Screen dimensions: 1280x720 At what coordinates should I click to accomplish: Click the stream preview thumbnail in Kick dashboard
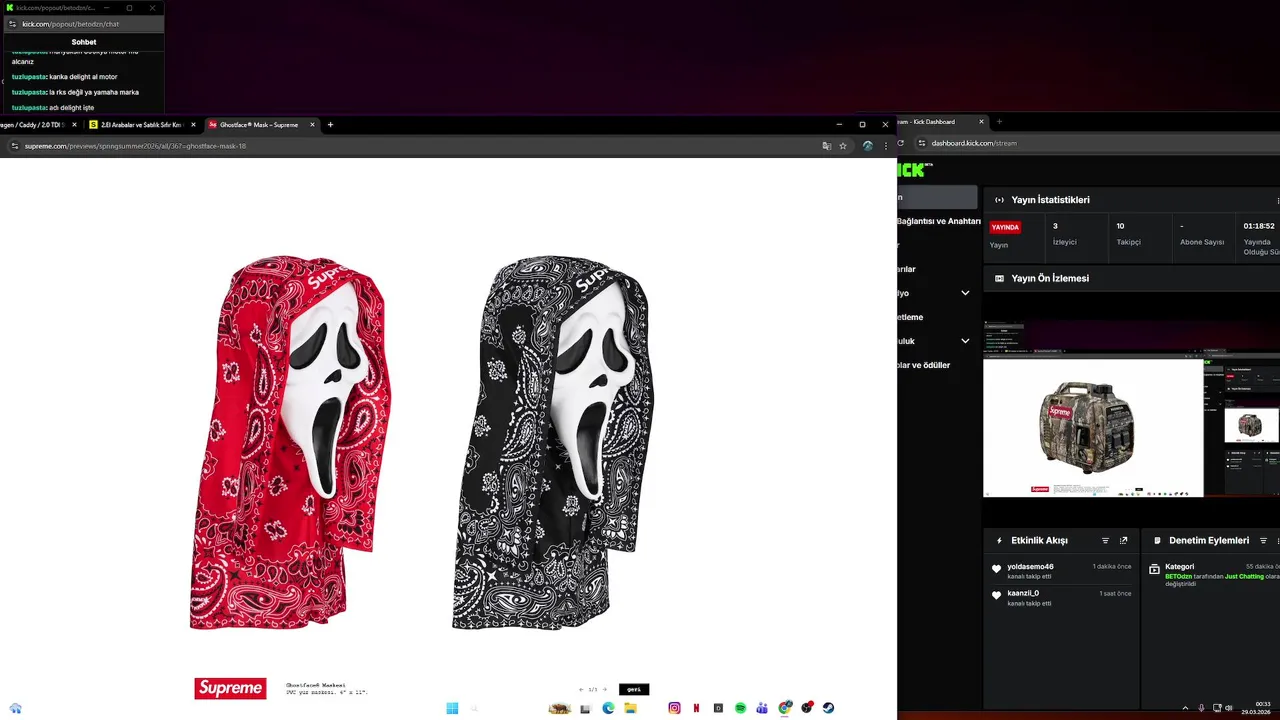1131,409
